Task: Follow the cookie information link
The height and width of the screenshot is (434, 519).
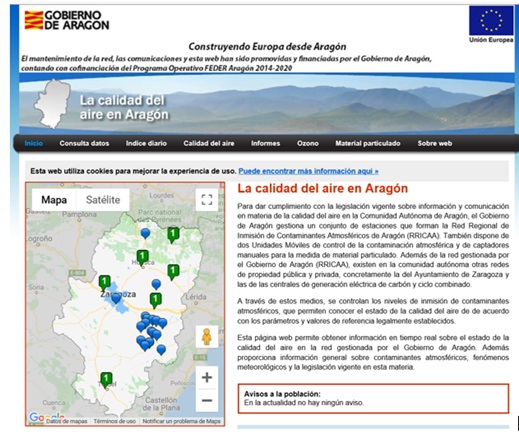Action: pyautogui.click(x=308, y=171)
